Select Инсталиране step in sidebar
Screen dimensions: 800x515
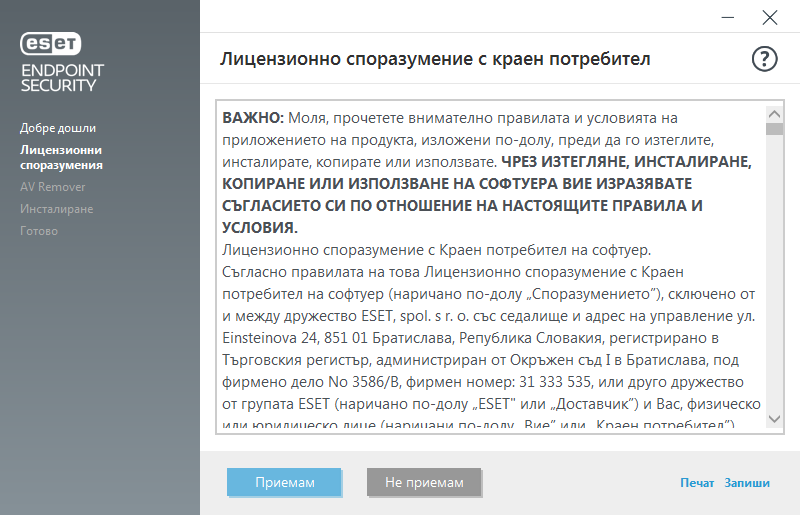click(57, 209)
